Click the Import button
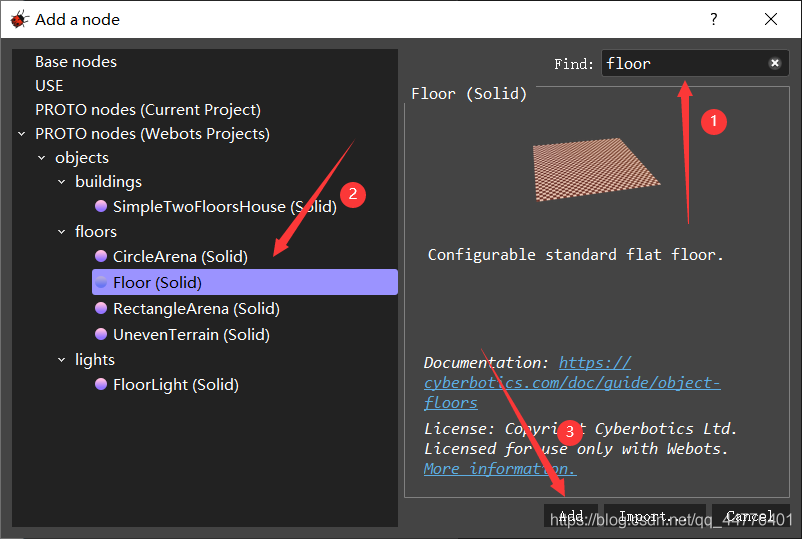802x539 pixels. coord(655,515)
